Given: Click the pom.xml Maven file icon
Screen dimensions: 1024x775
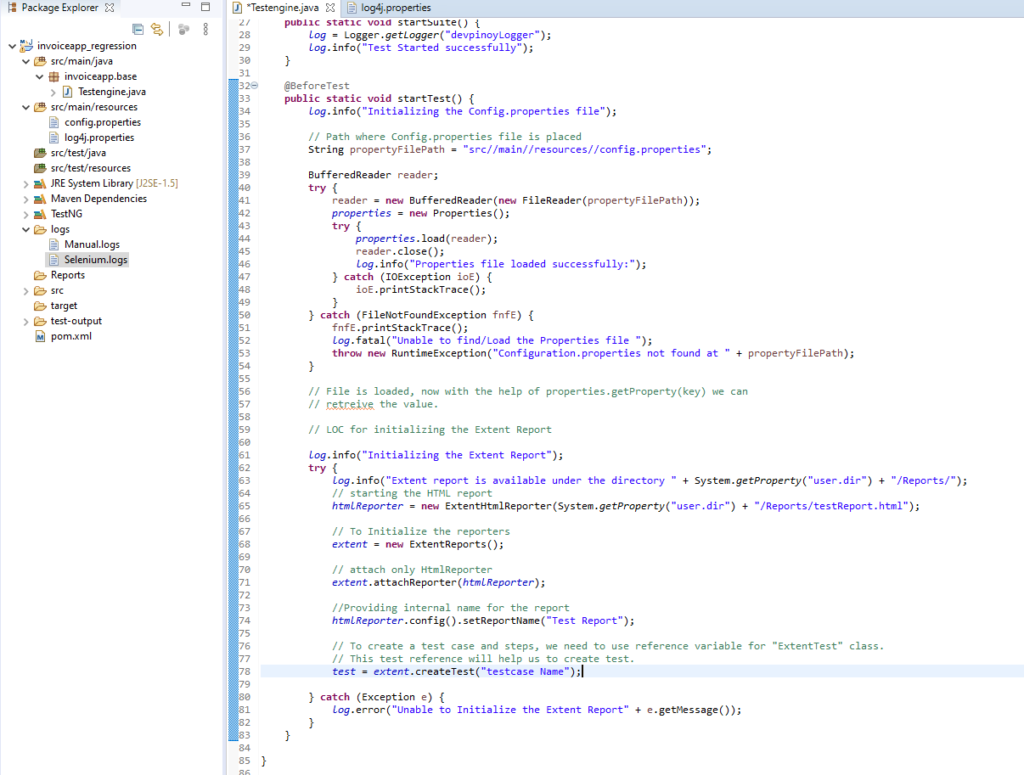Looking at the screenshot, I should pos(40,336).
